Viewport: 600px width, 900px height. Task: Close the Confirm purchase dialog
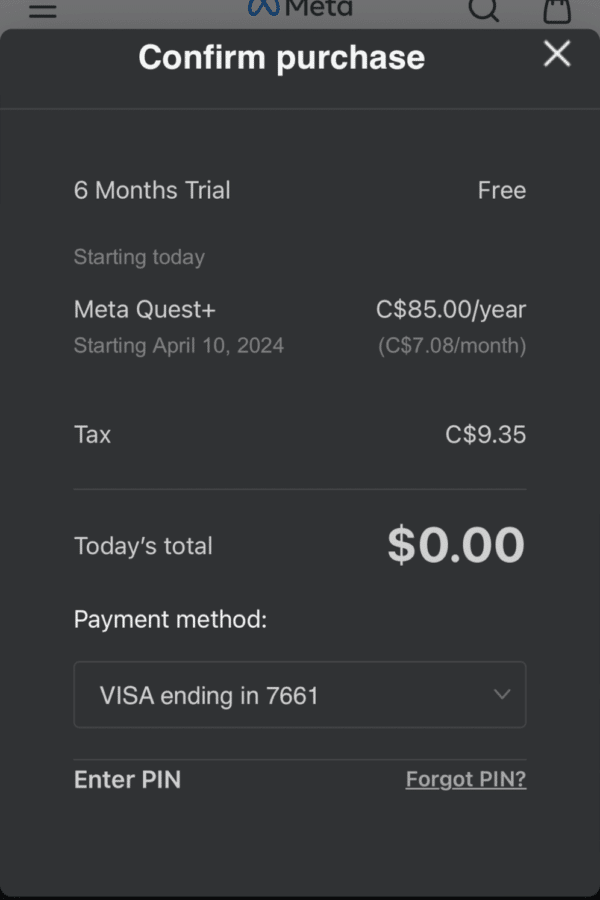point(557,54)
